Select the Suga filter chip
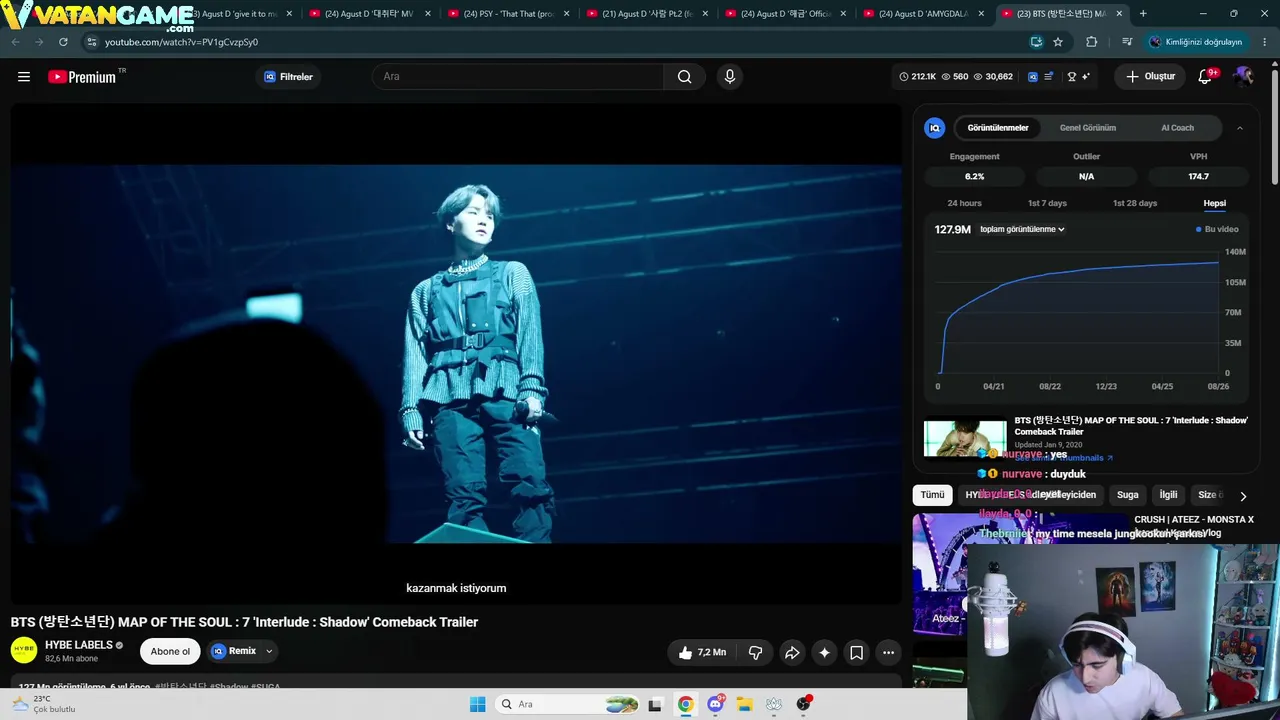Screen dimensions: 1280x720 1128,495
